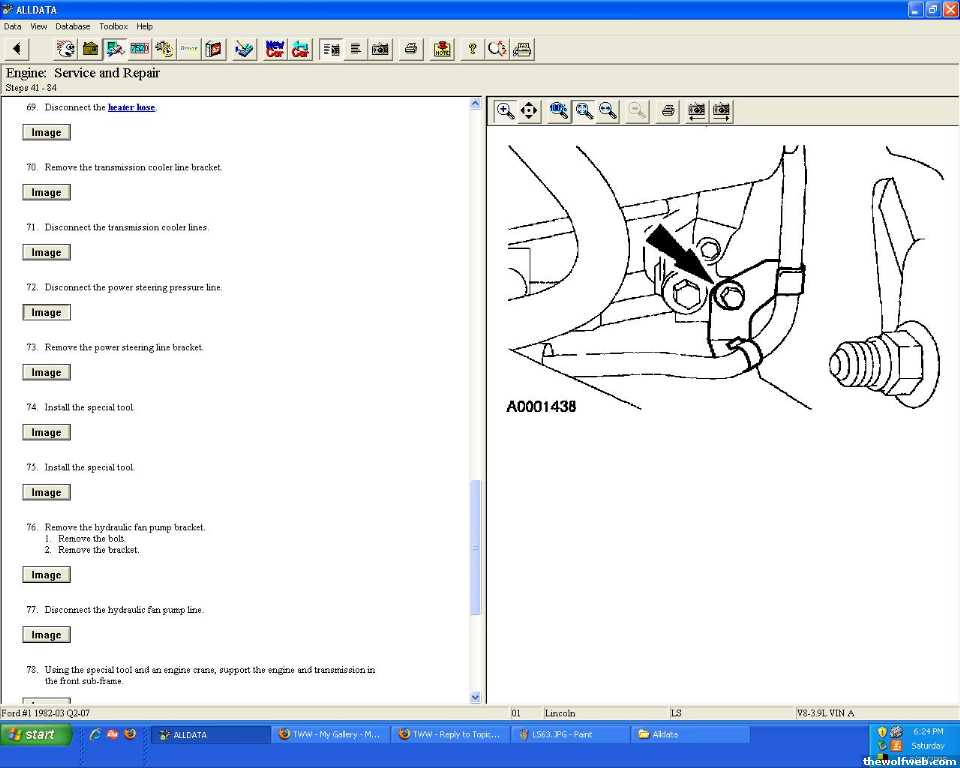Click the printer icon in main toolbar

click(x=410, y=49)
